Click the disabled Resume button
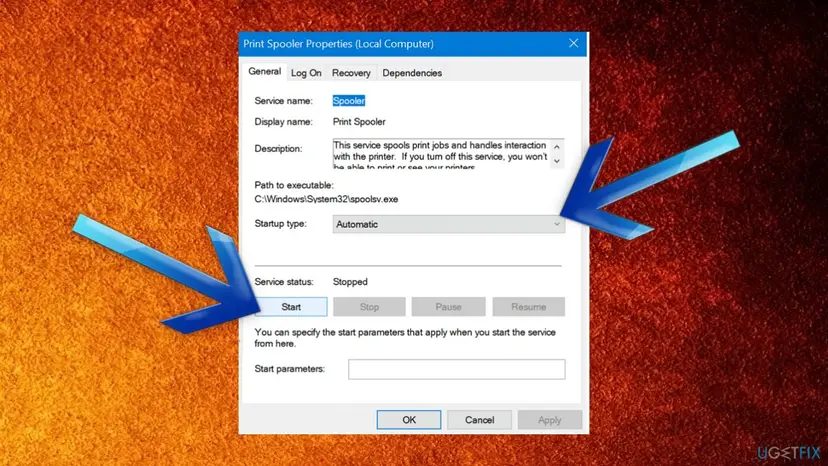The height and width of the screenshot is (466, 828). pyautogui.click(x=529, y=307)
